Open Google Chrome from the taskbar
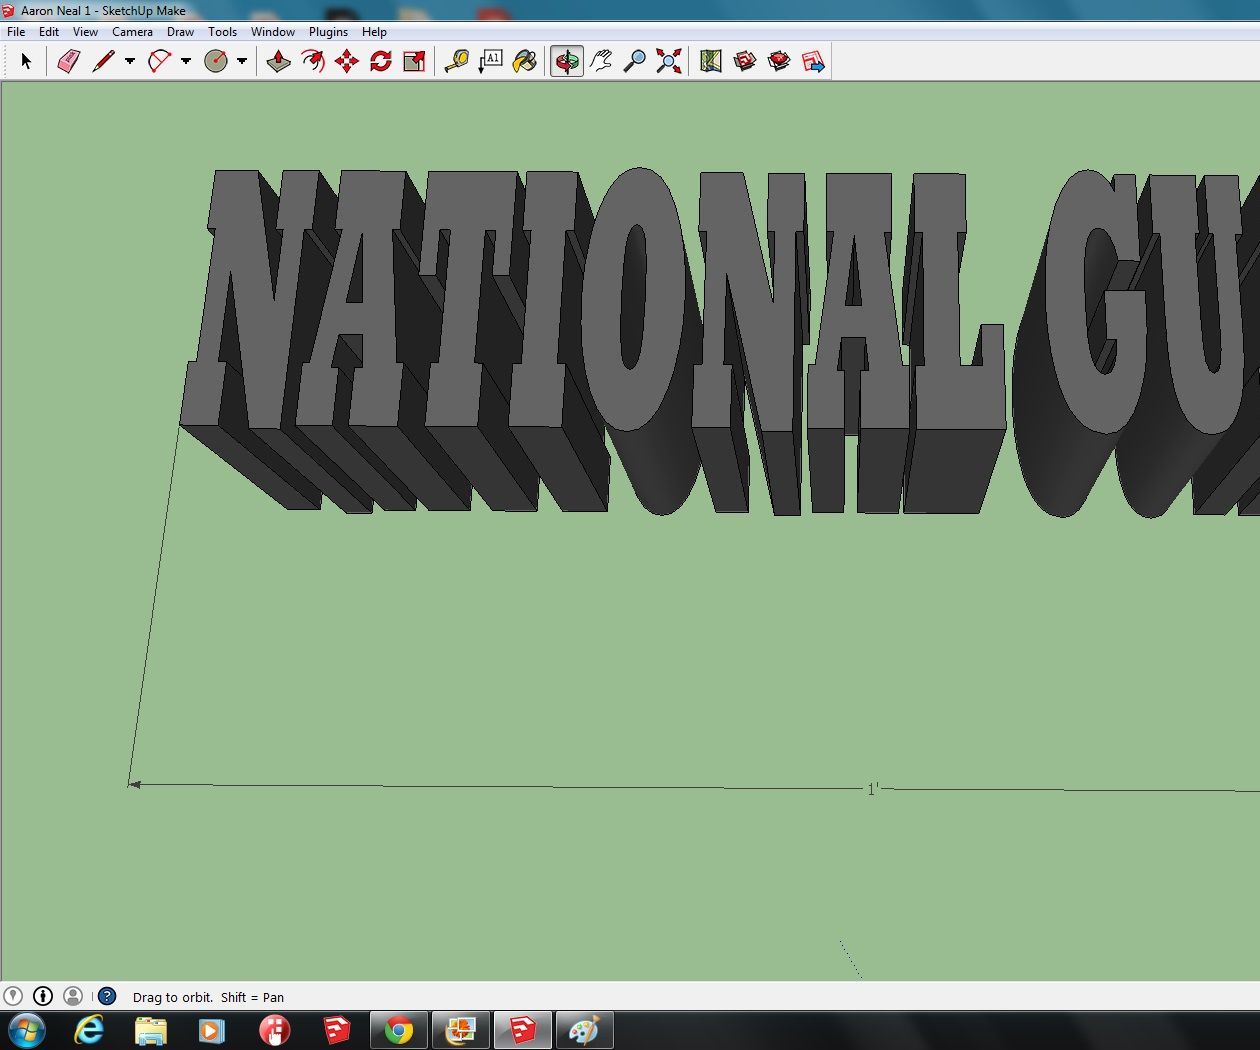The width and height of the screenshot is (1260, 1050). coord(398,1029)
